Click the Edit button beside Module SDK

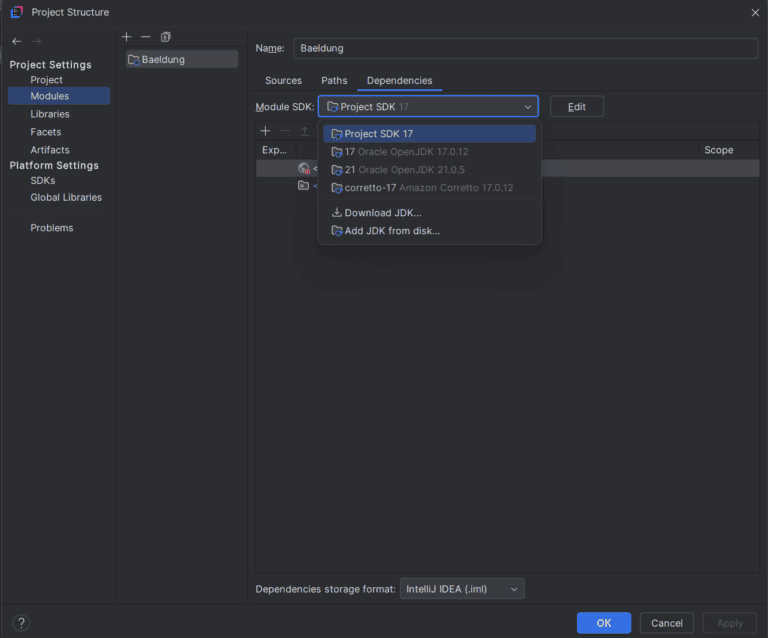[576, 107]
